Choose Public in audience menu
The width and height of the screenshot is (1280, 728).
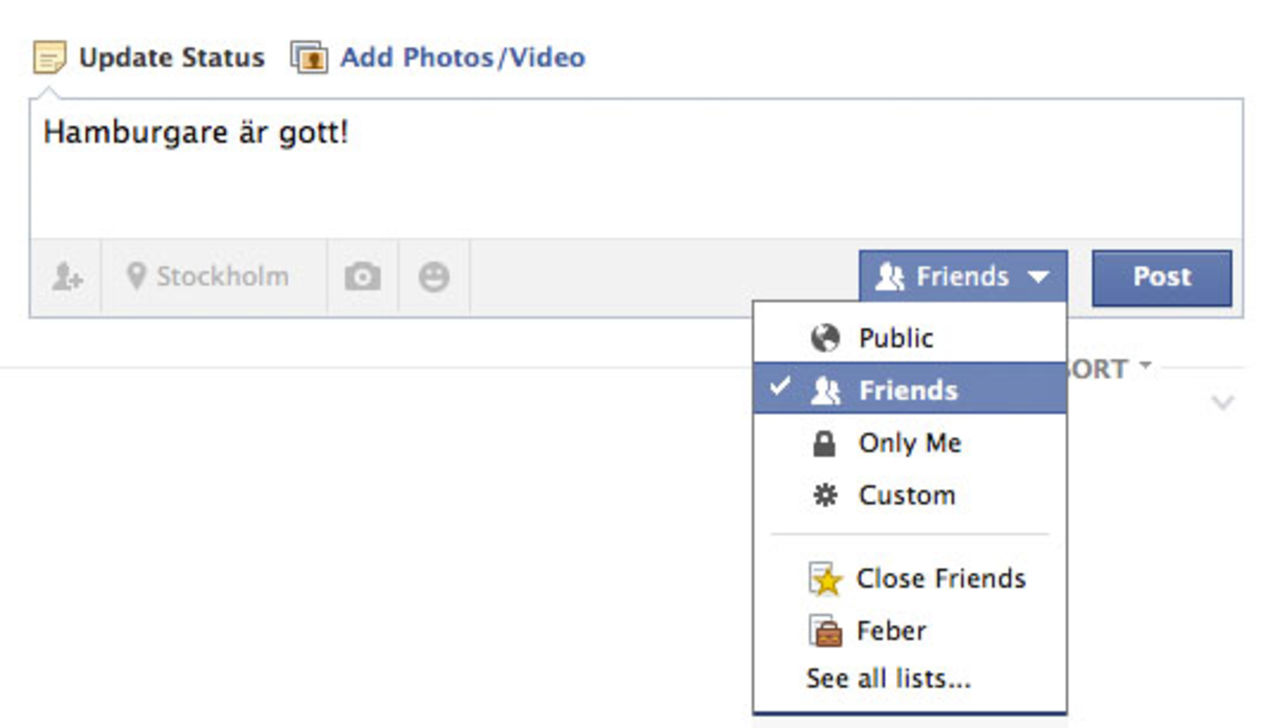tap(896, 338)
